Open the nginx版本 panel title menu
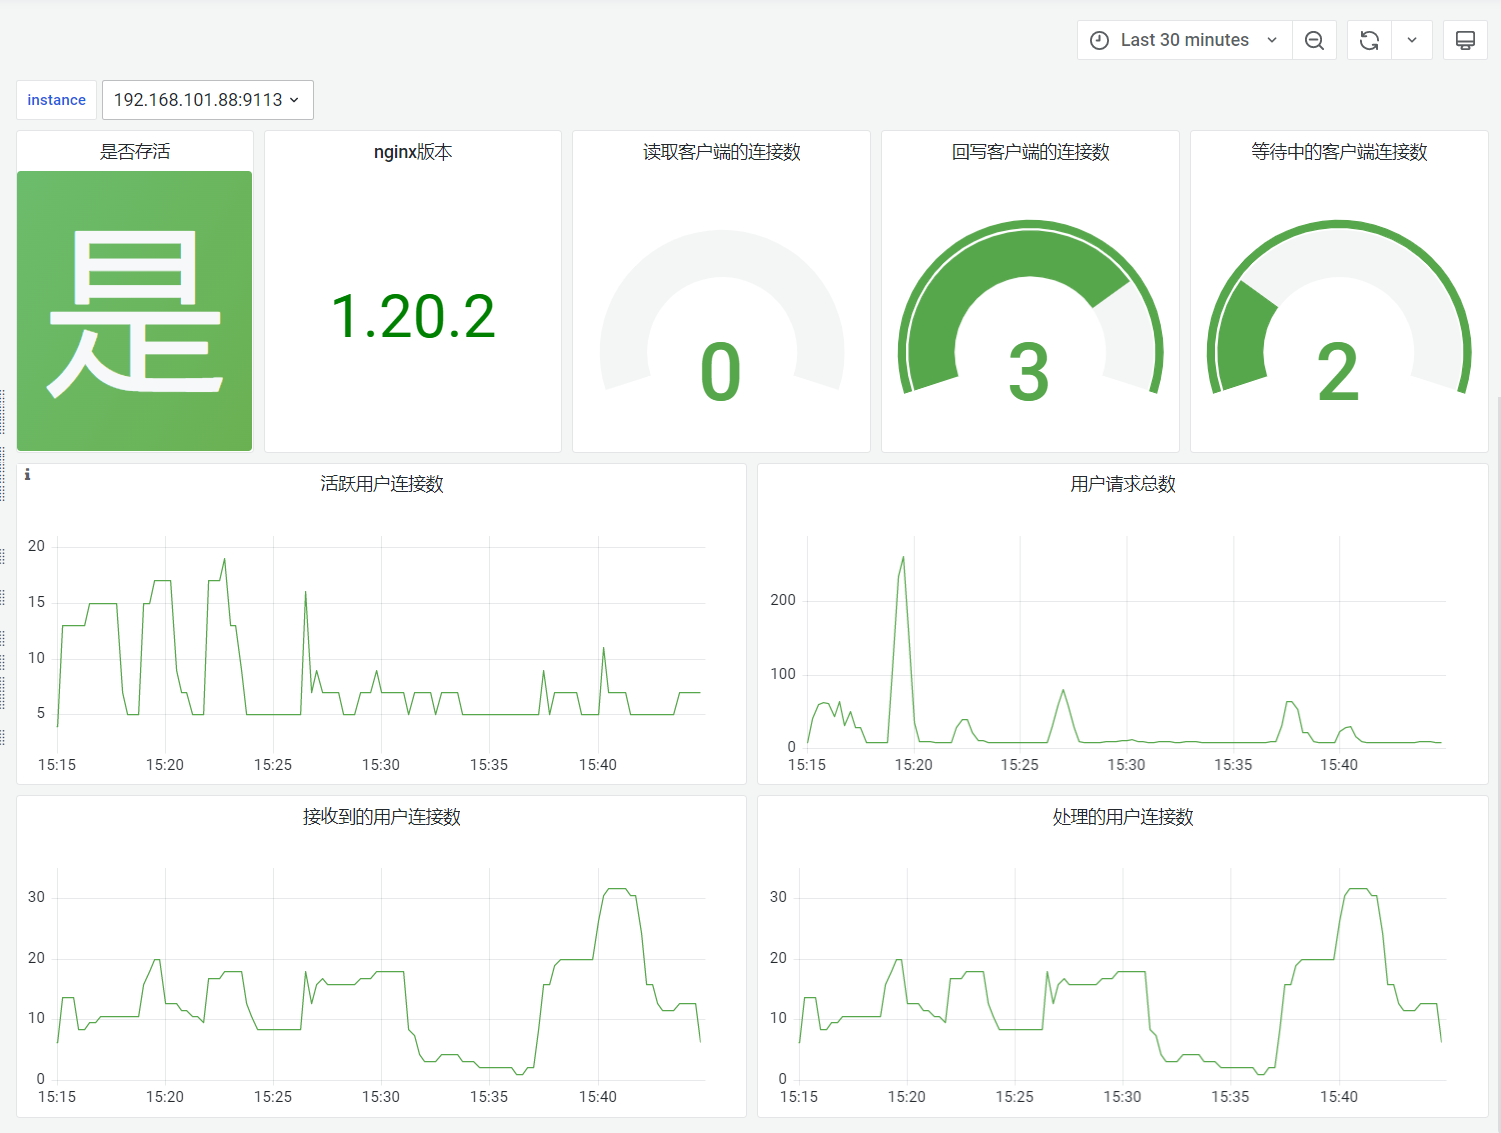Viewport: 1501px width, 1133px height. pyautogui.click(x=413, y=152)
